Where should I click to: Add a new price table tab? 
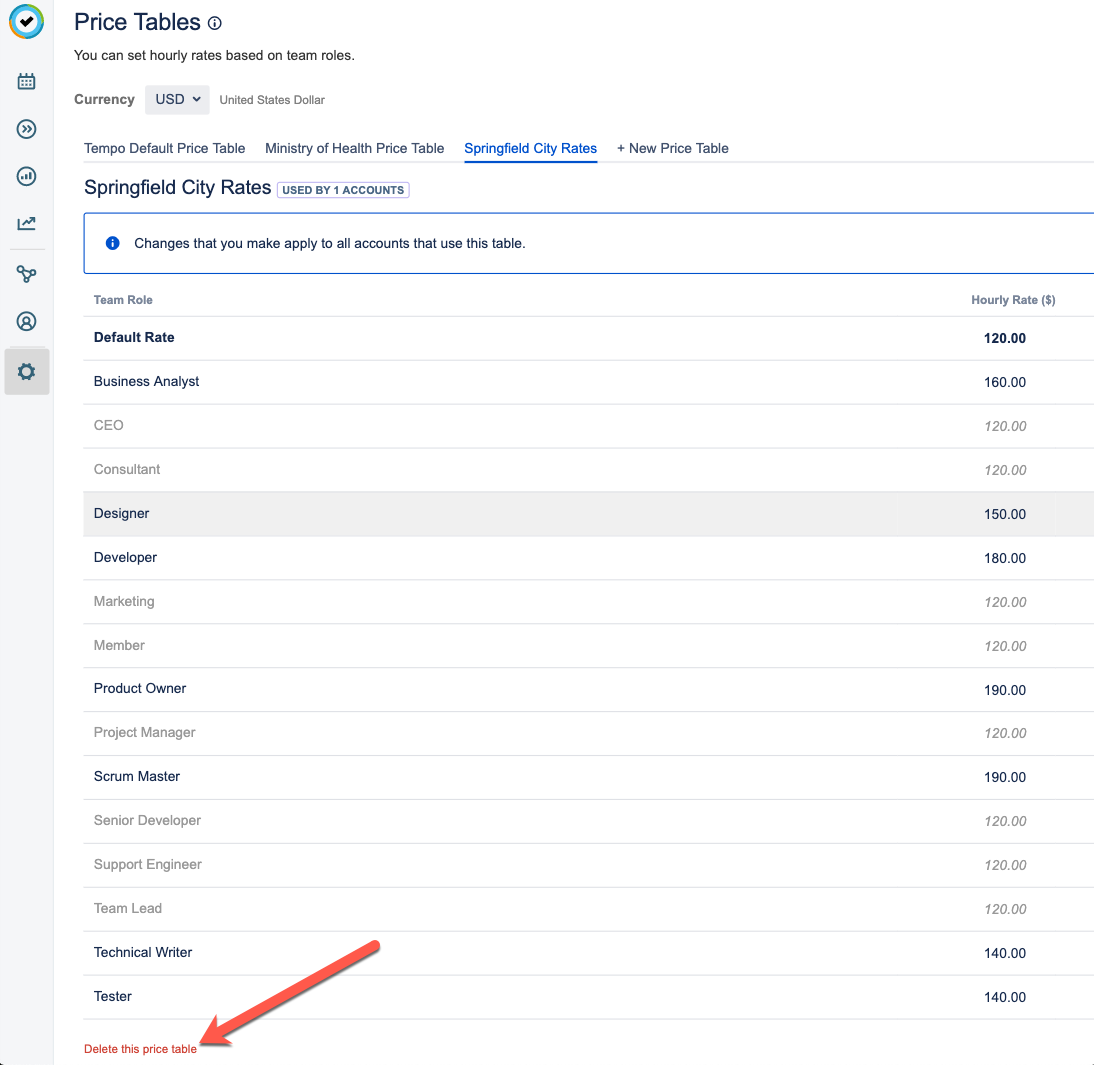[x=672, y=148]
